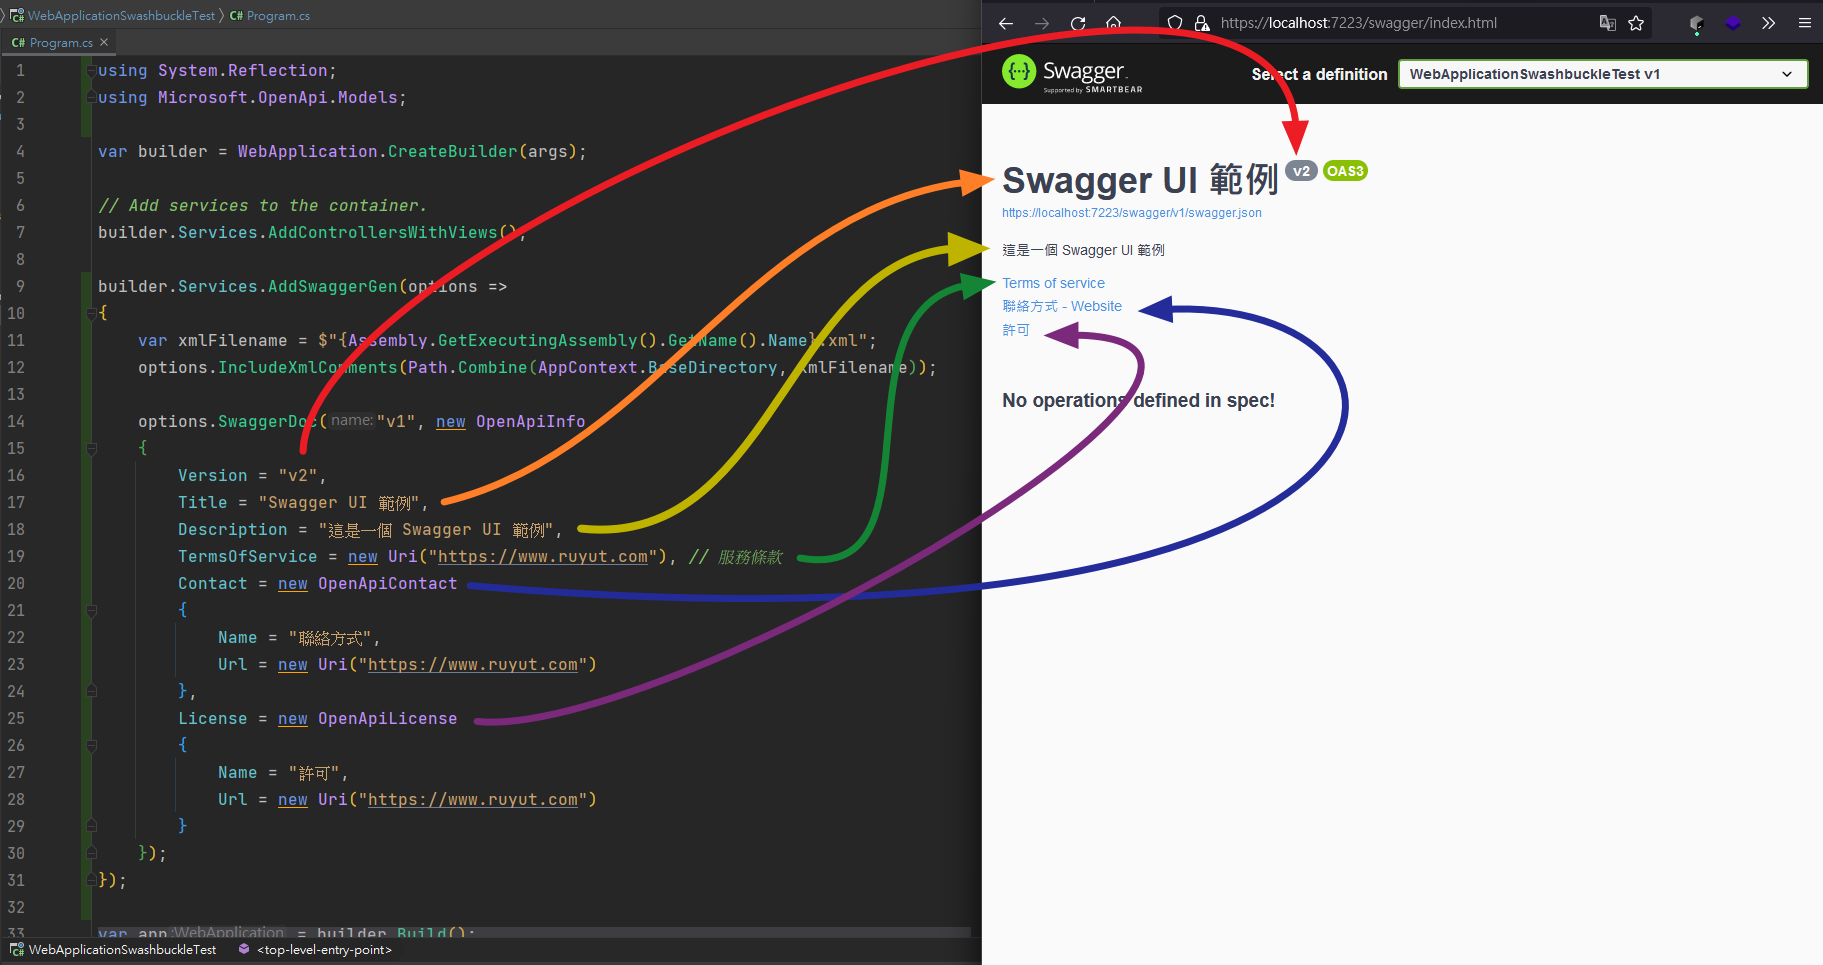
Task: Click 'AddControllersWithViews' on line 7
Action: click(x=383, y=233)
